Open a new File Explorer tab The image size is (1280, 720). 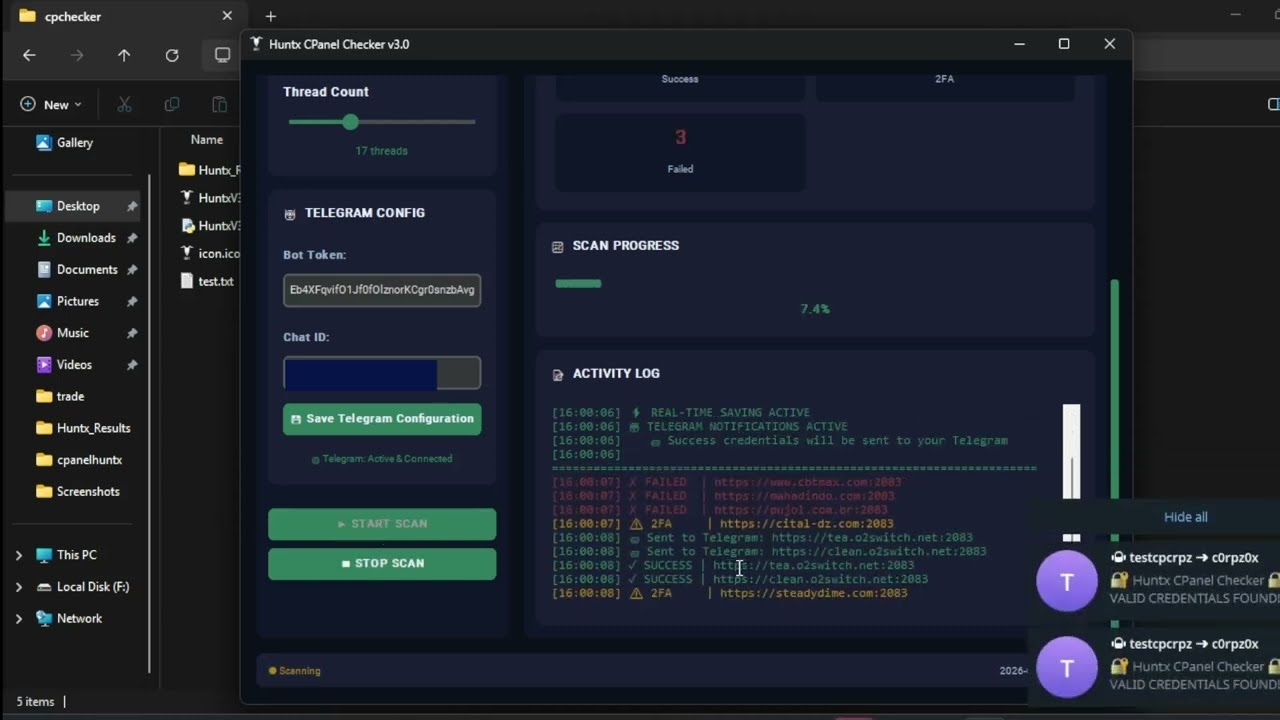[270, 16]
